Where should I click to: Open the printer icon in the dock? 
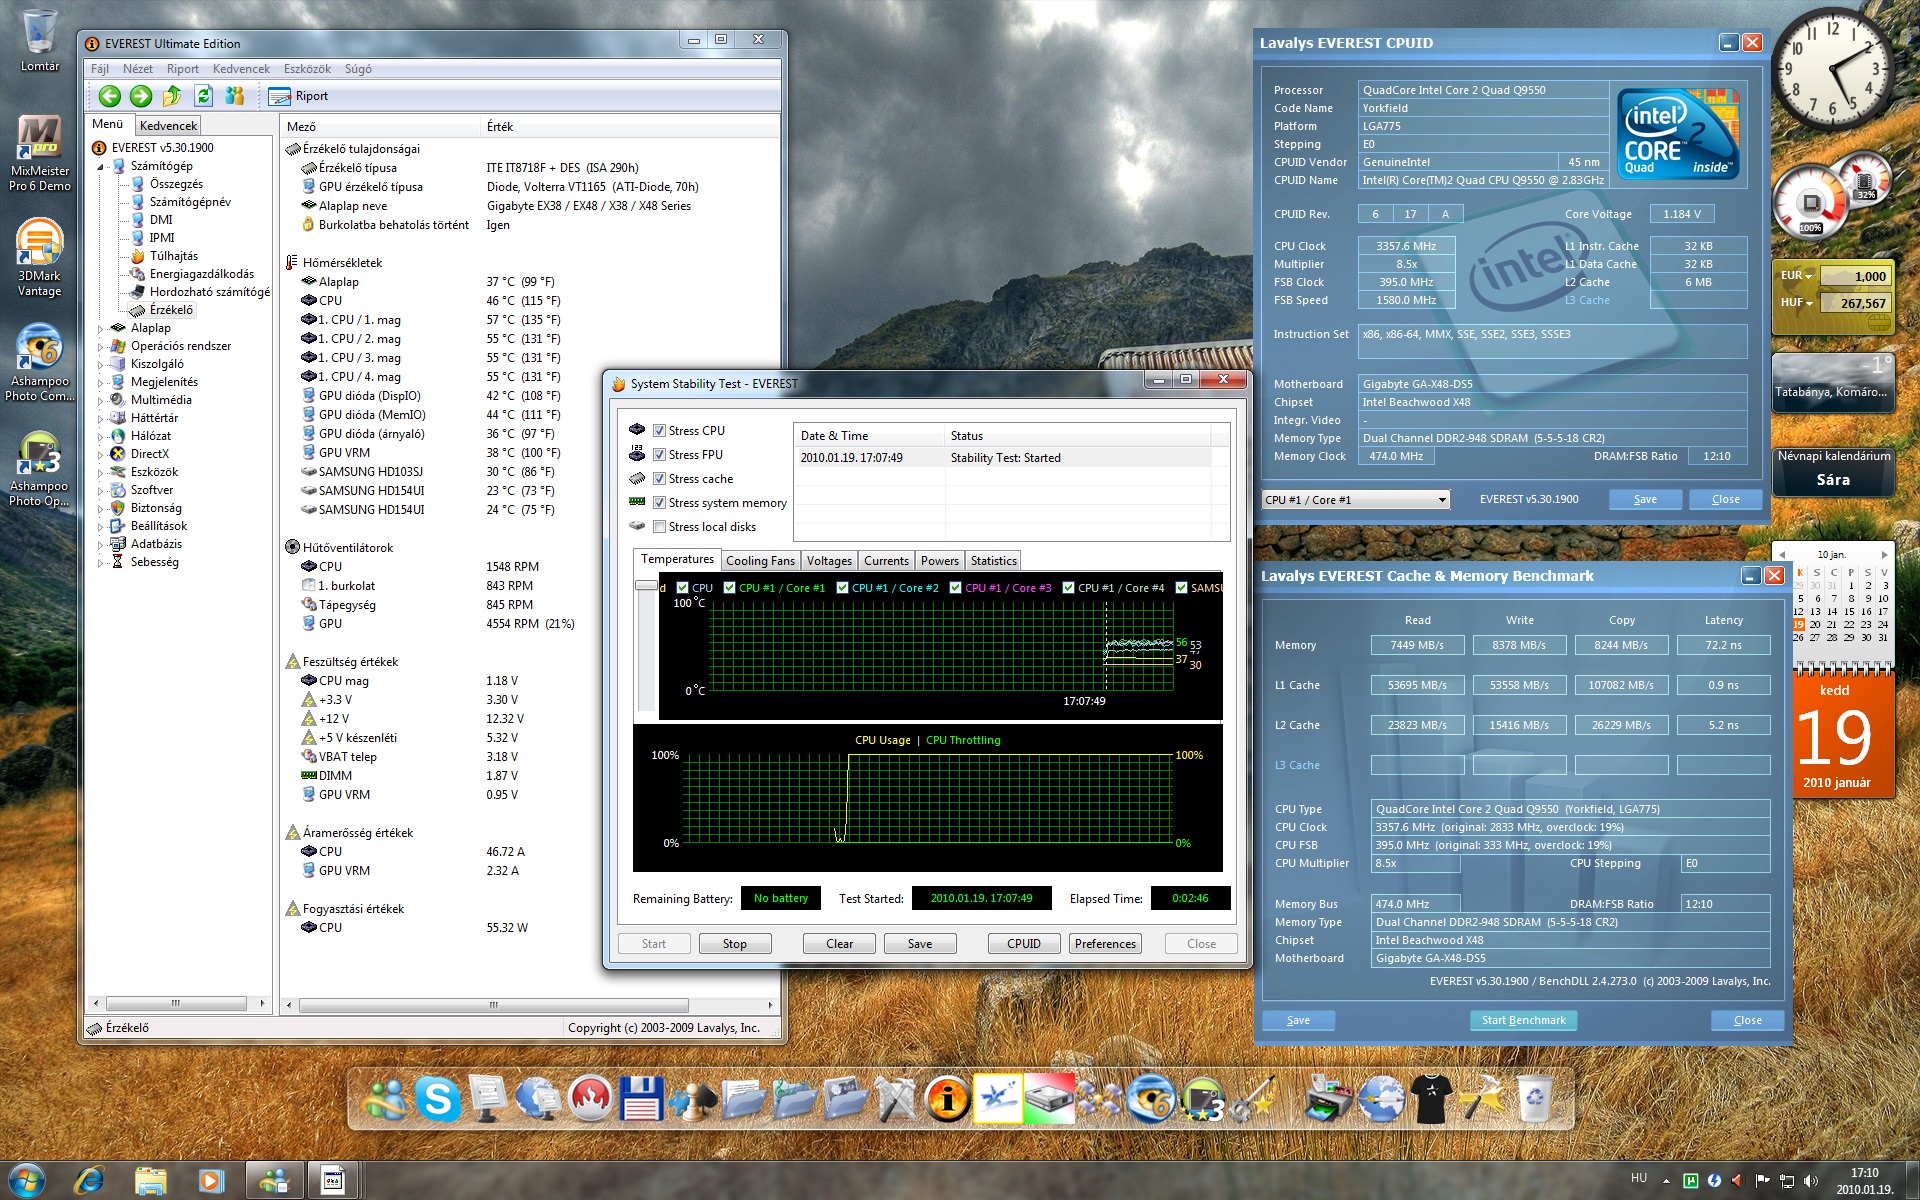point(1329,1099)
